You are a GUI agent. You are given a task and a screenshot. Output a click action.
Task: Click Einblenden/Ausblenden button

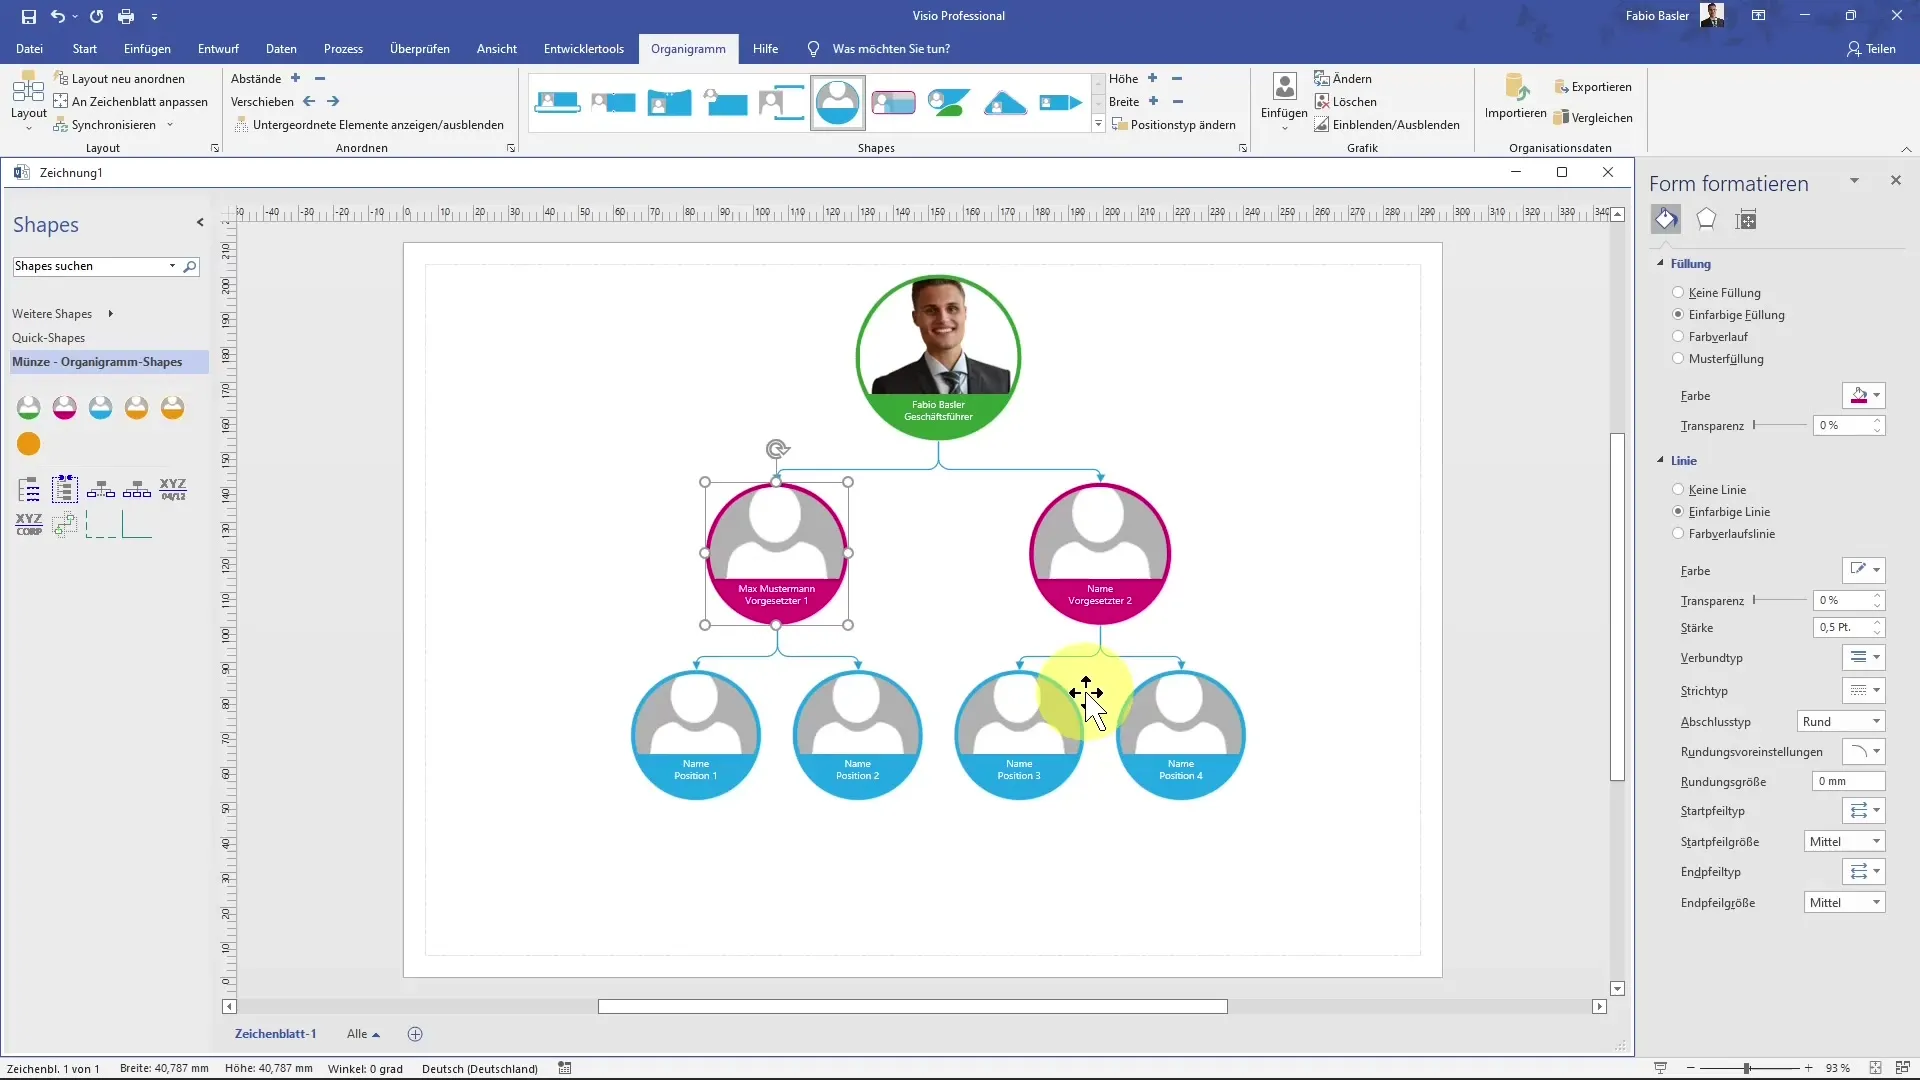(1387, 125)
